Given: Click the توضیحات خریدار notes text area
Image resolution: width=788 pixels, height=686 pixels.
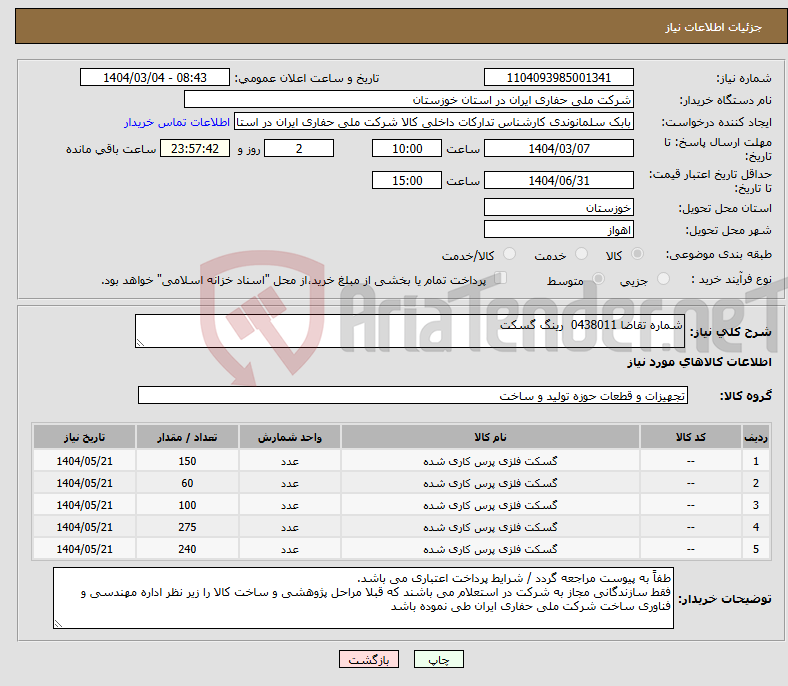Looking at the screenshot, I should 363,598.
